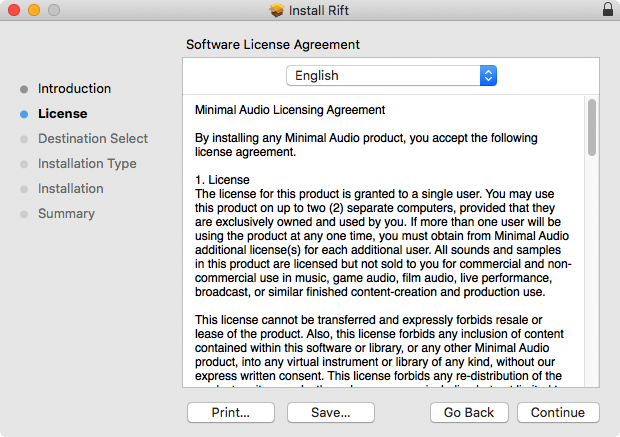
Task: Click the lock icon in title bar
Action: (608, 10)
